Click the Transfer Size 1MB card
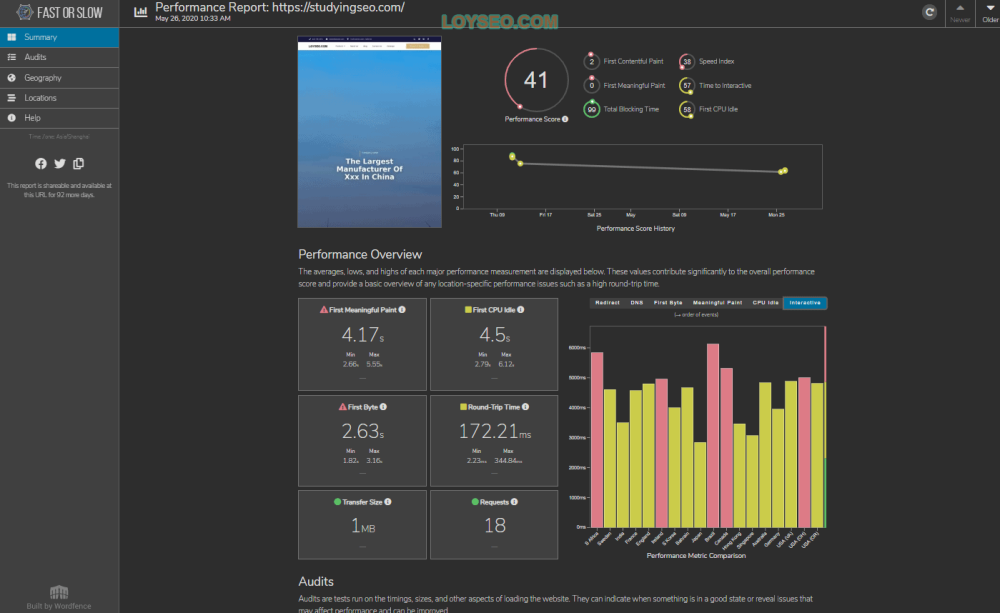Viewport: 1000px width, 613px height. pos(362,525)
